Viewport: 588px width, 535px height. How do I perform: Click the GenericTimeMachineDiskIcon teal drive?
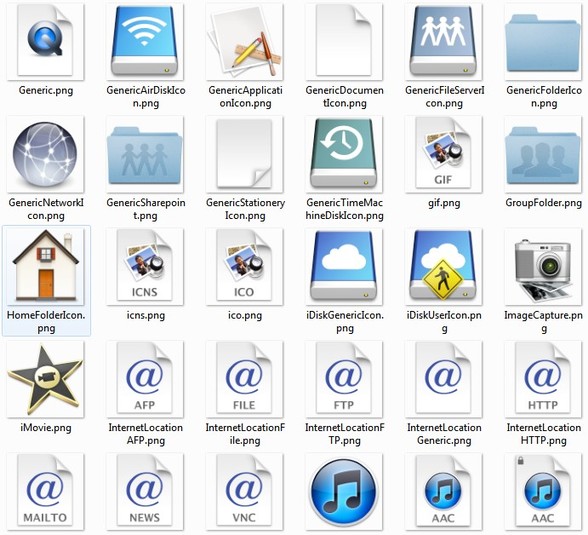(344, 154)
